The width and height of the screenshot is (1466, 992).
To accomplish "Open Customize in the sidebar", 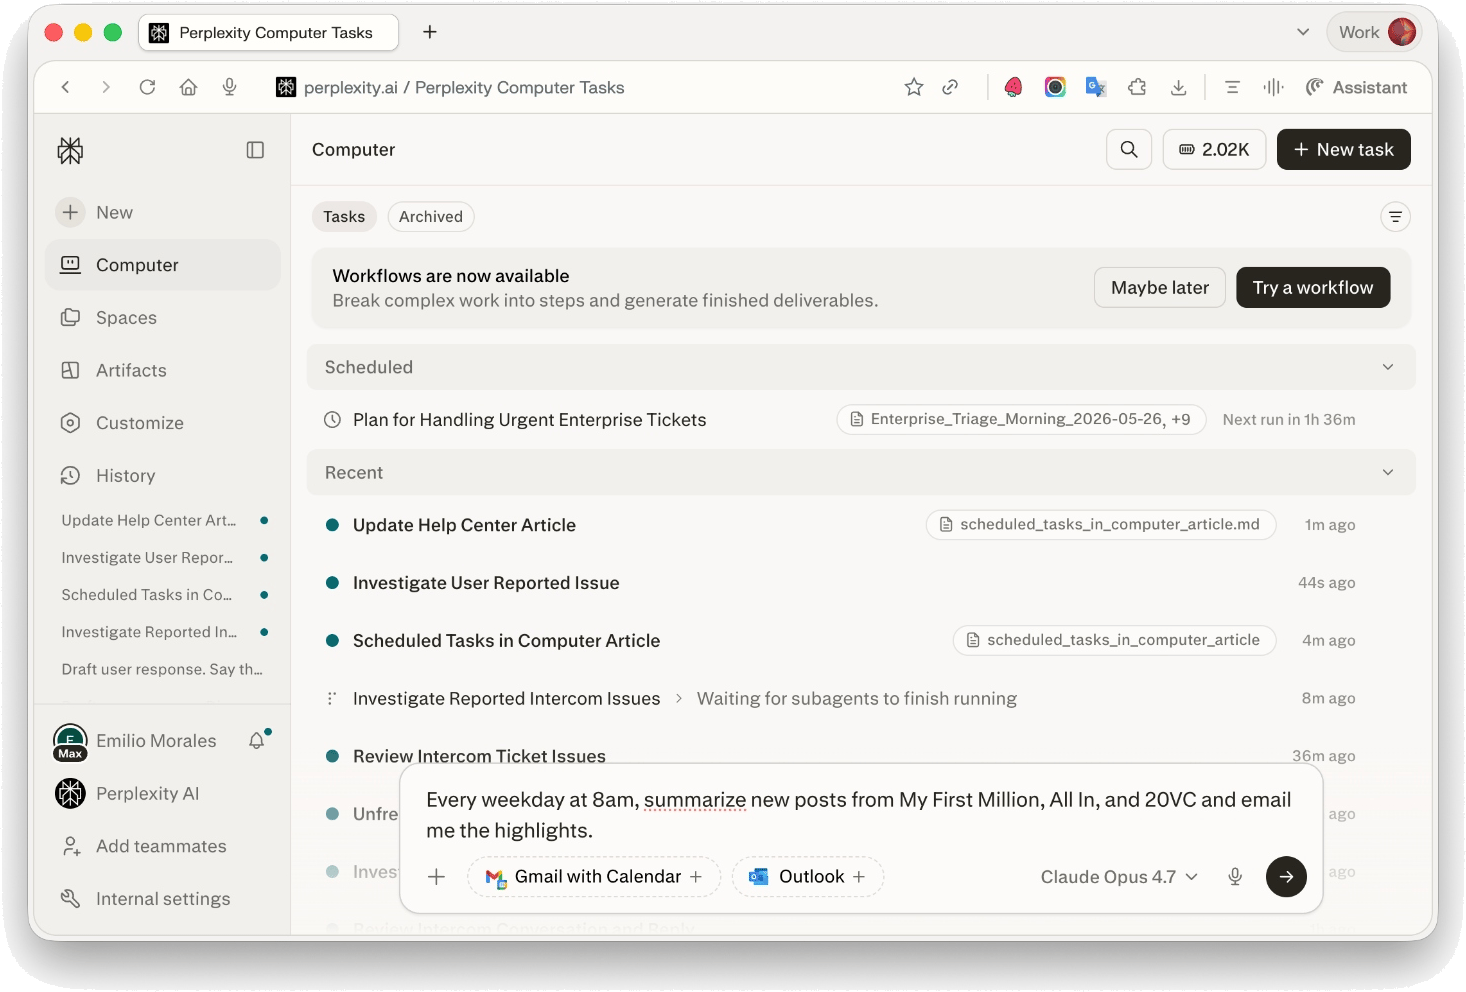I will 163,423.
